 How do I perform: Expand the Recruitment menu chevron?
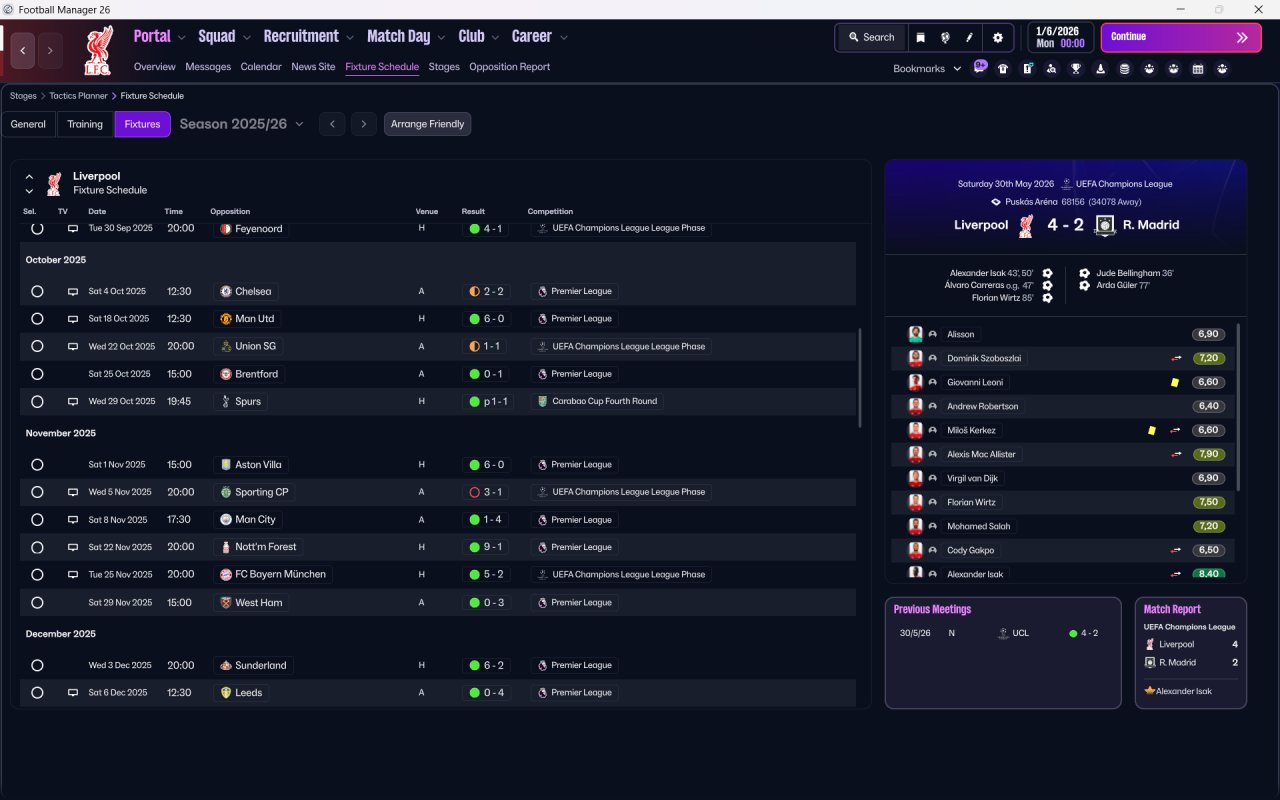tap(350, 38)
